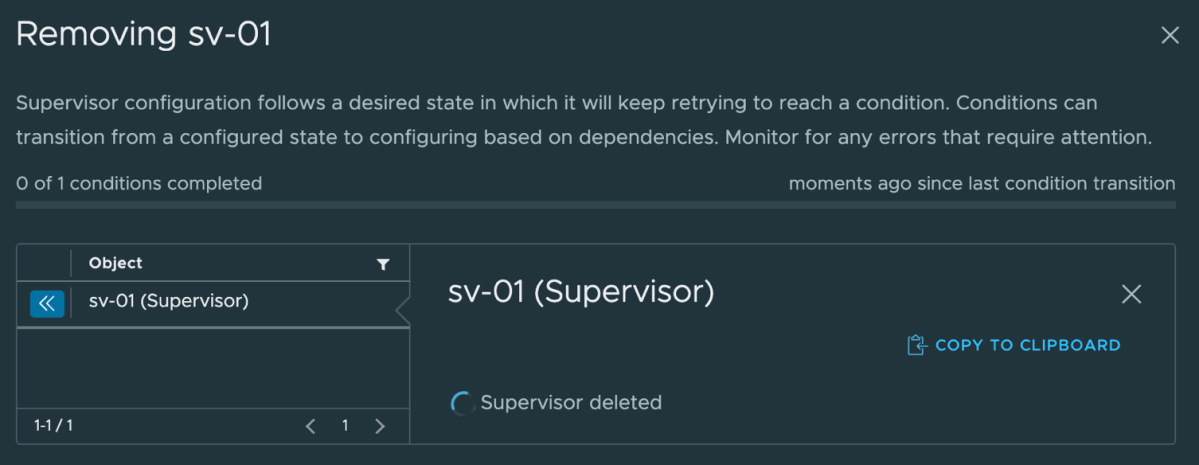Viewport: 1199px width, 465px height.
Task: Close the sv-01 (Supervisor) detail panel
Action: tap(1131, 294)
